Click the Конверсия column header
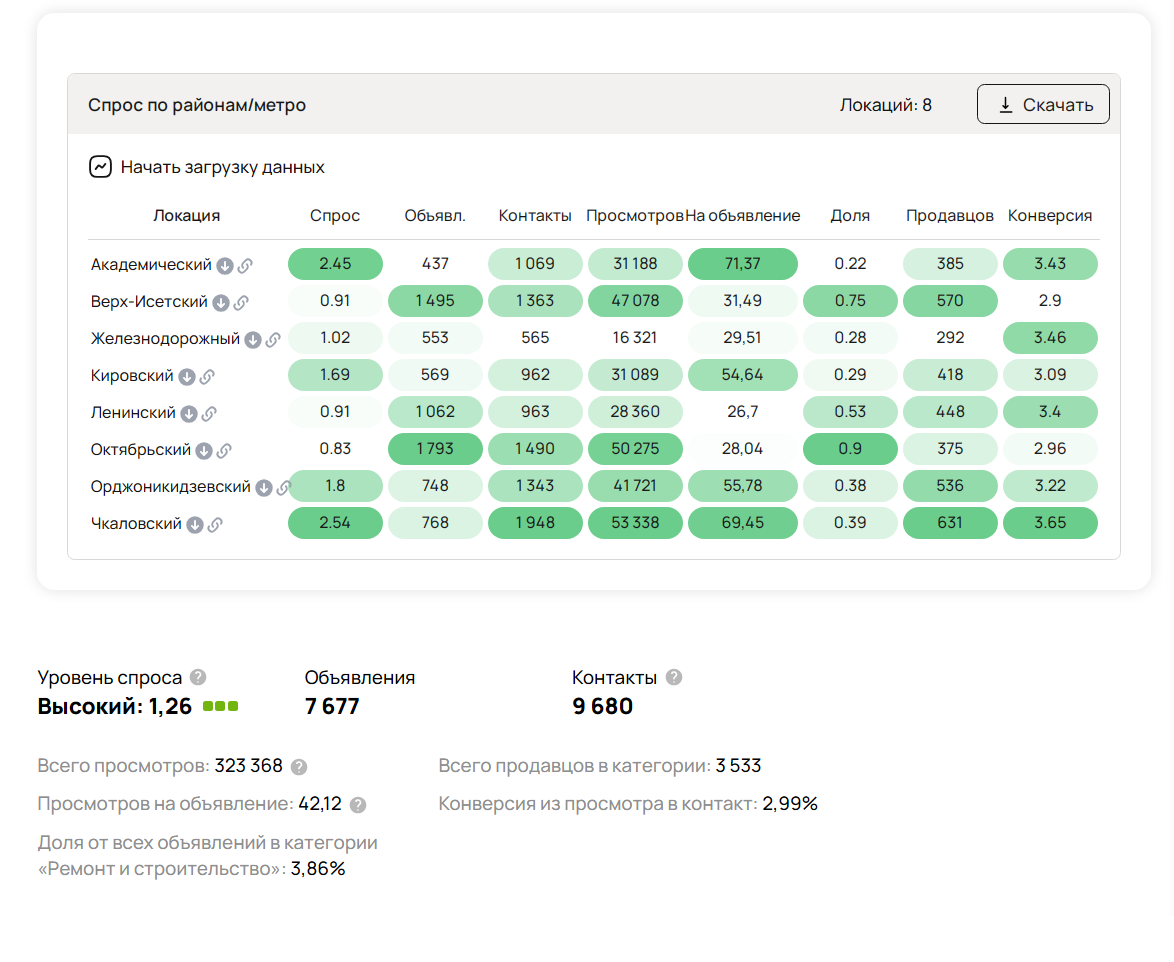Screen dimensions: 1174x962 pyautogui.click(x=1050, y=215)
